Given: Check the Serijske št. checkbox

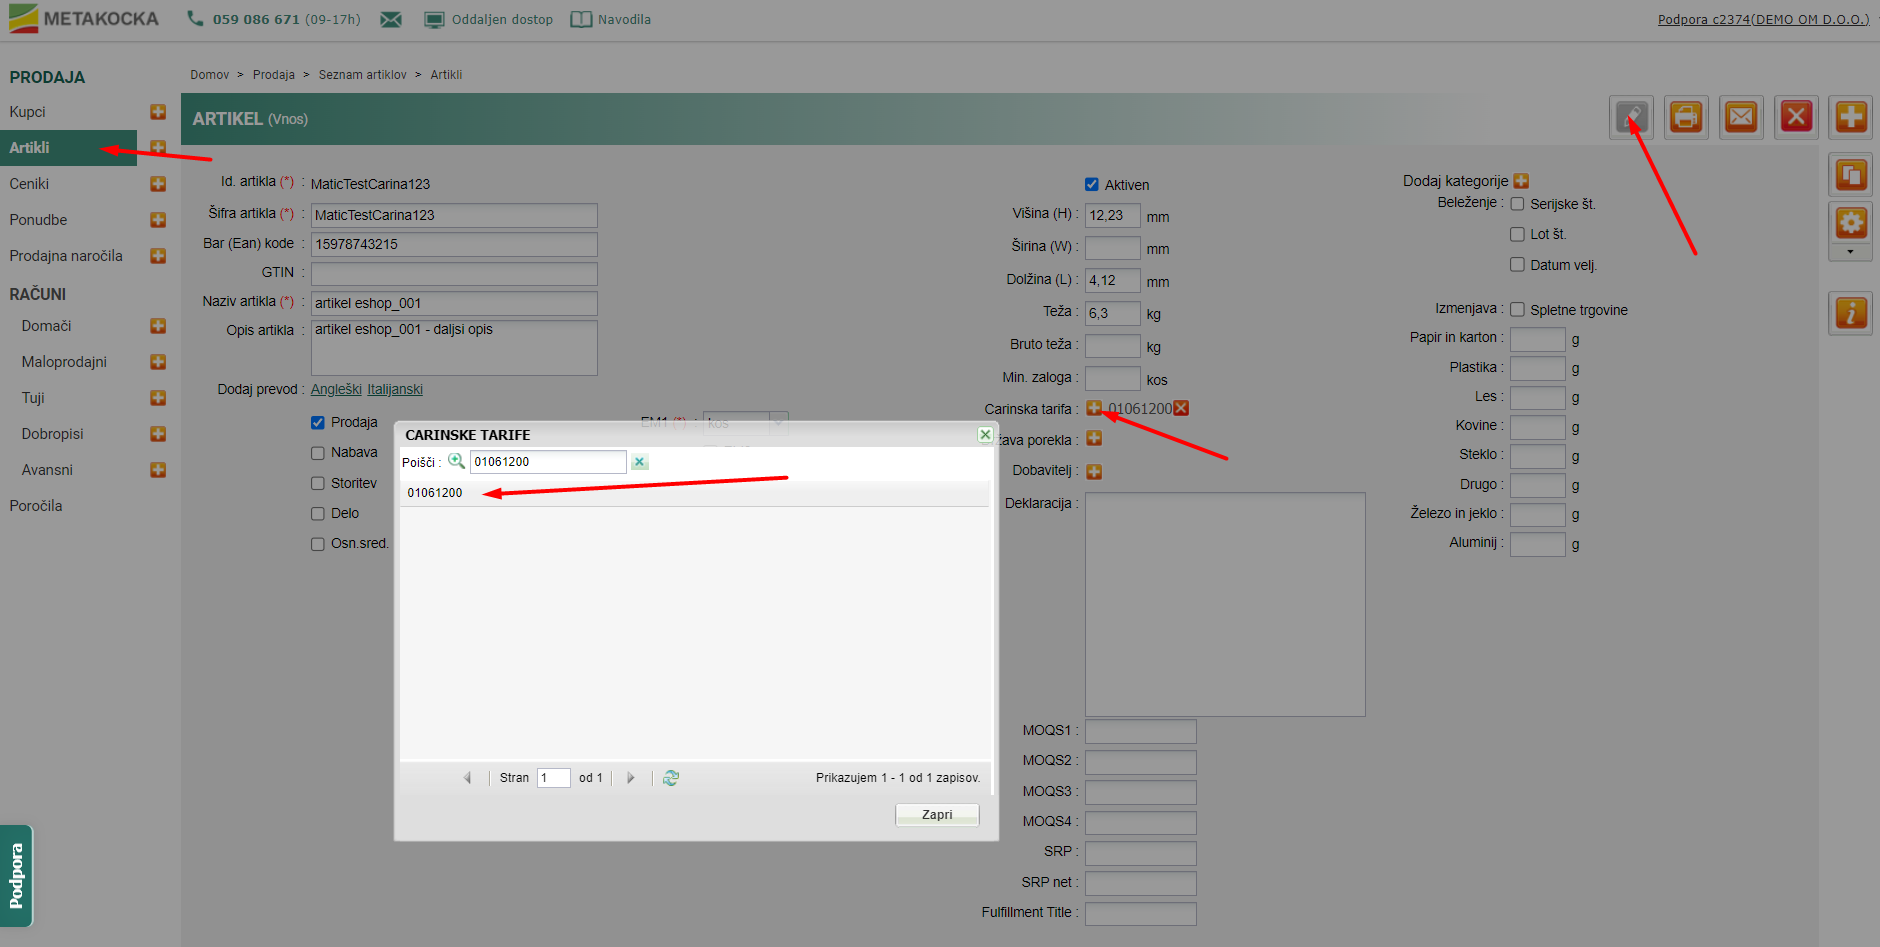Looking at the screenshot, I should click(x=1517, y=204).
